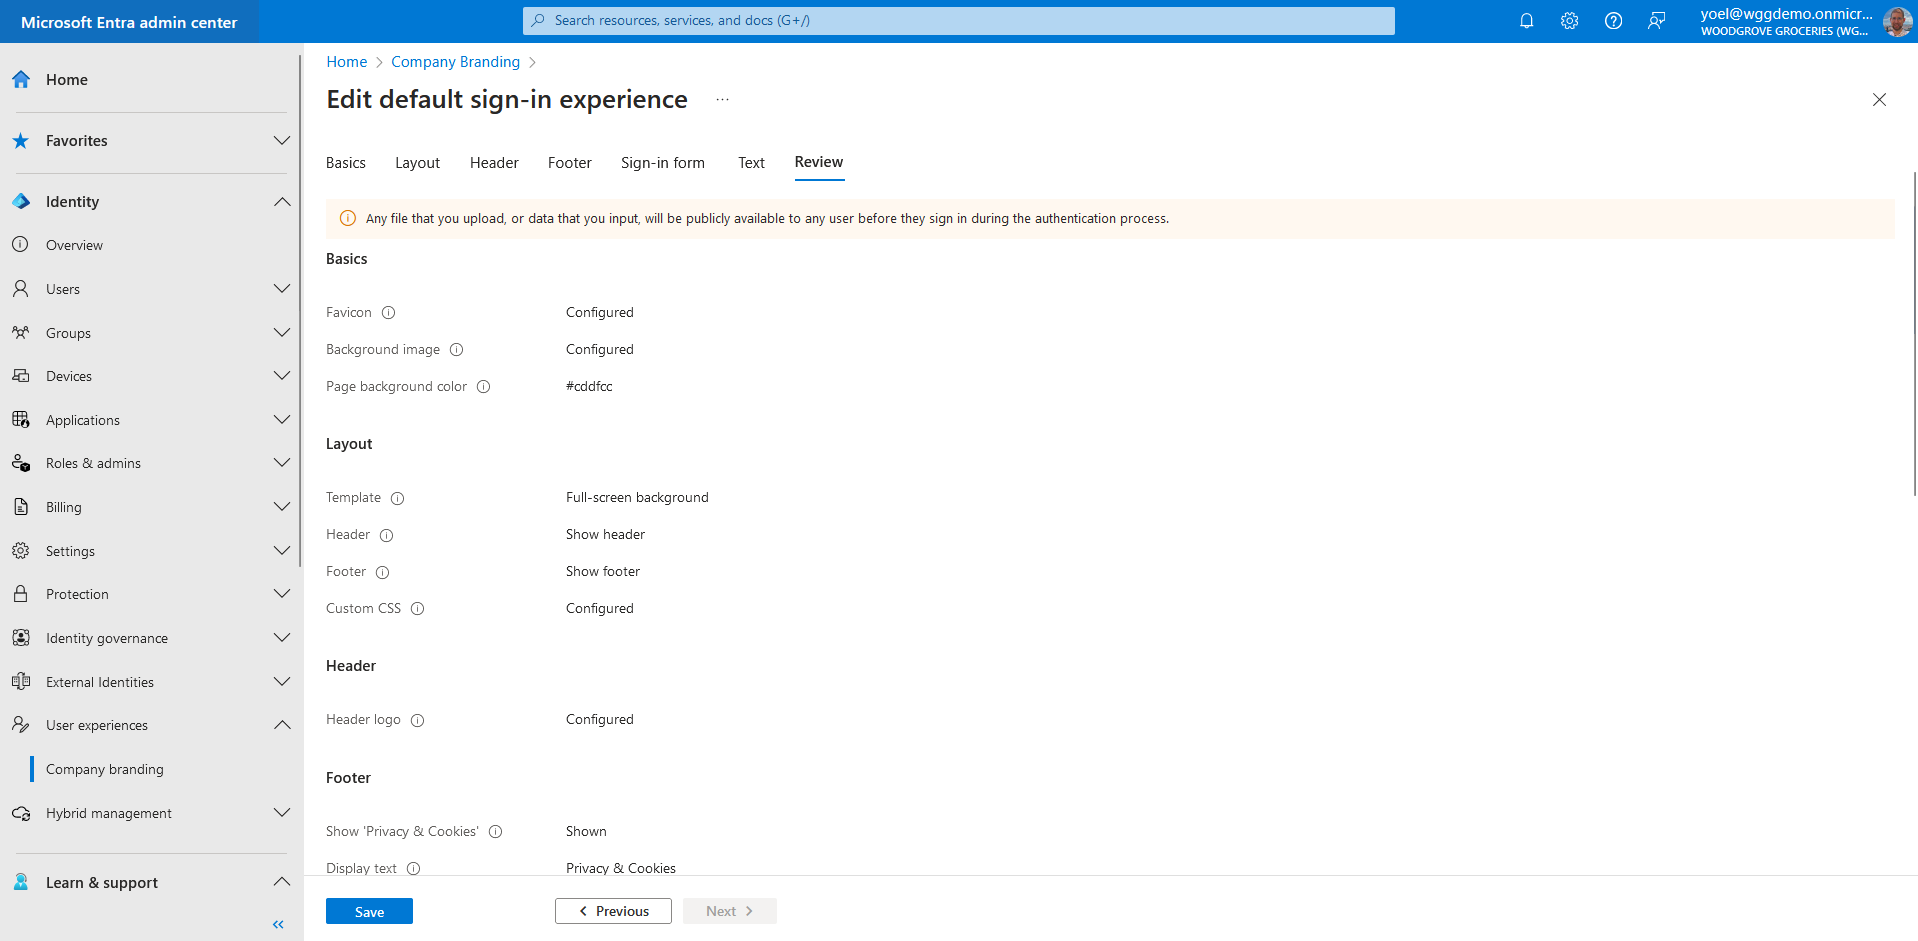This screenshot has height=941, width=1918.
Task: Go back with the Previous button
Action: [x=613, y=911]
